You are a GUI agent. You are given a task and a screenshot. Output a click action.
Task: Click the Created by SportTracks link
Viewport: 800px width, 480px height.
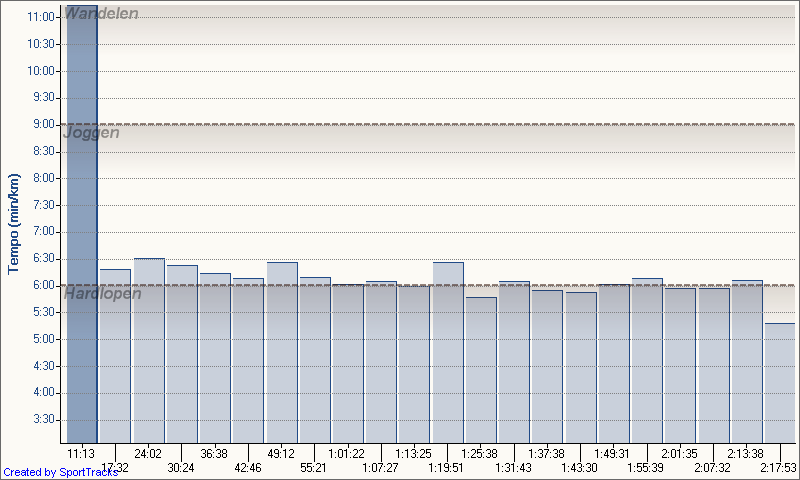pyautogui.click(x=60, y=472)
